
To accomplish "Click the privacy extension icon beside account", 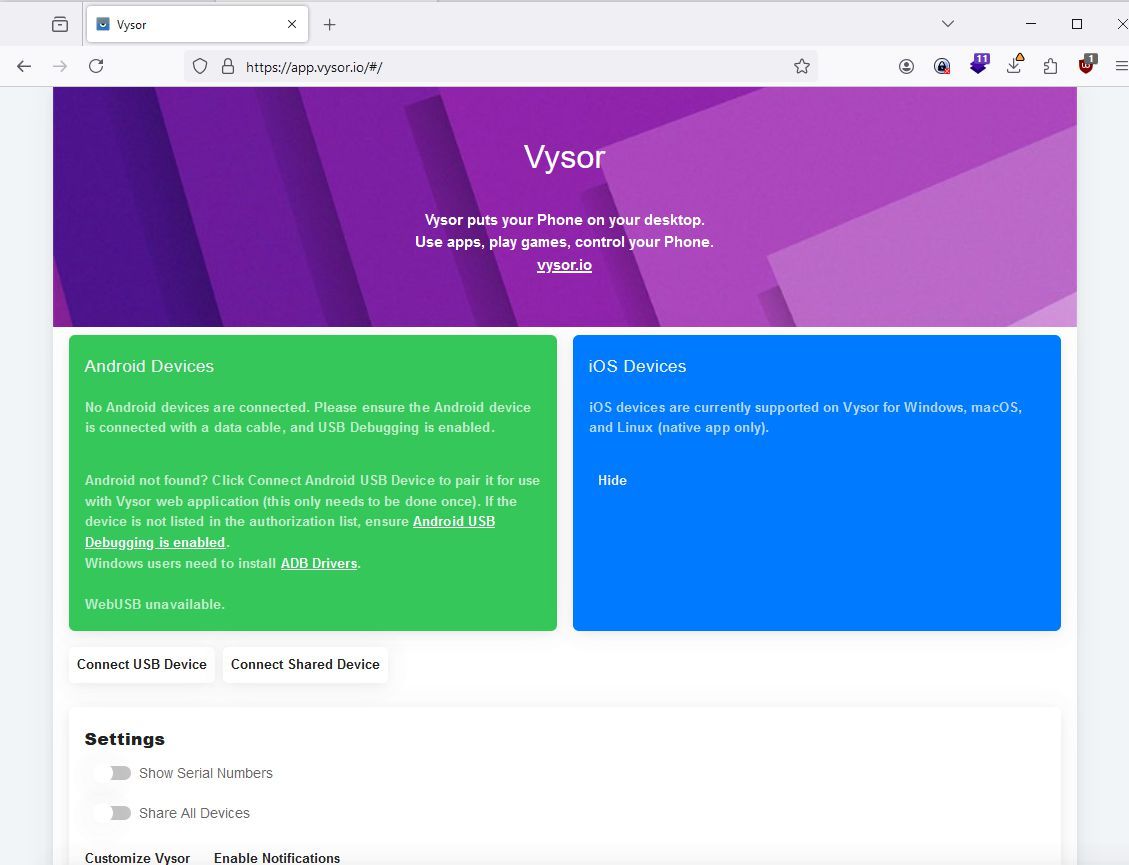I will (942, 66).
